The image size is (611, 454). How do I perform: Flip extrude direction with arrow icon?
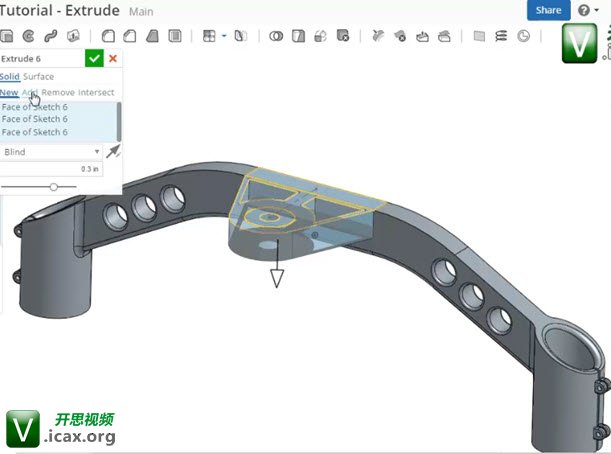(x=113, y=152)
